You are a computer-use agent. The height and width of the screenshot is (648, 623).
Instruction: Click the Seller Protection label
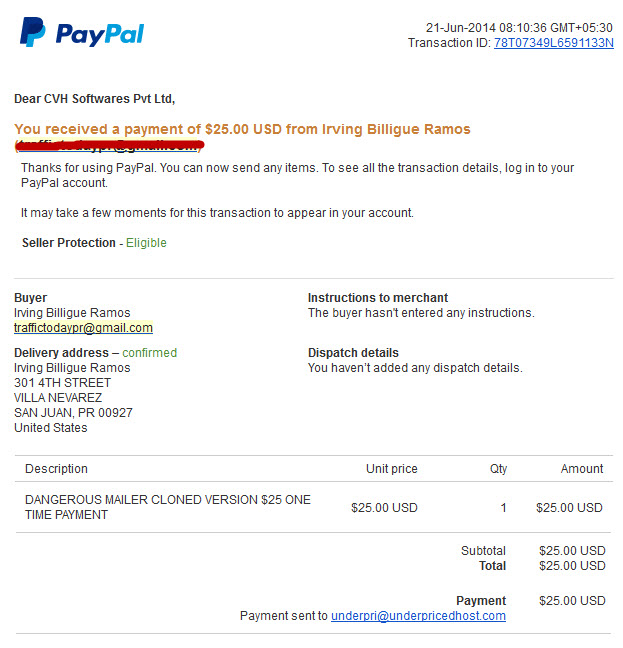(x=69, y=243)
